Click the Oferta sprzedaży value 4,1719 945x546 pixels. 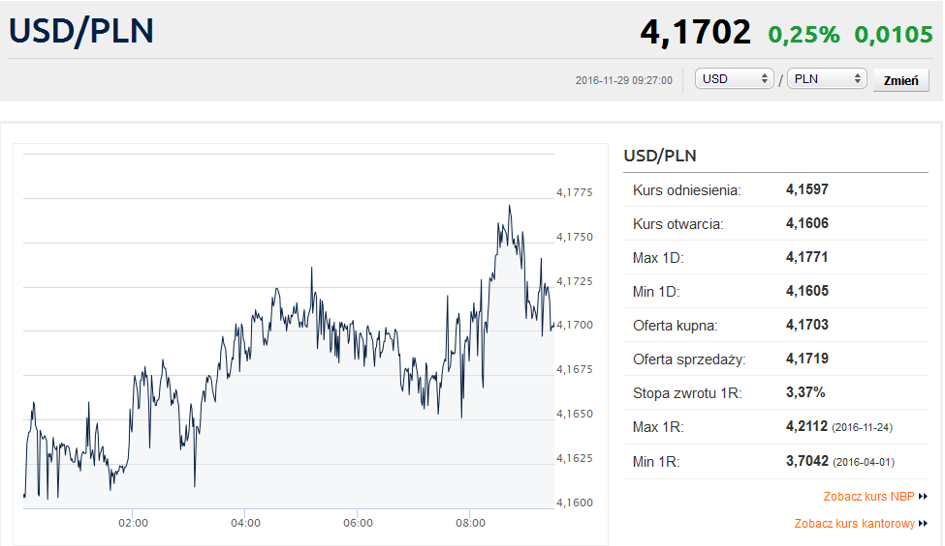pyautogui.click(x=807, y=358)
